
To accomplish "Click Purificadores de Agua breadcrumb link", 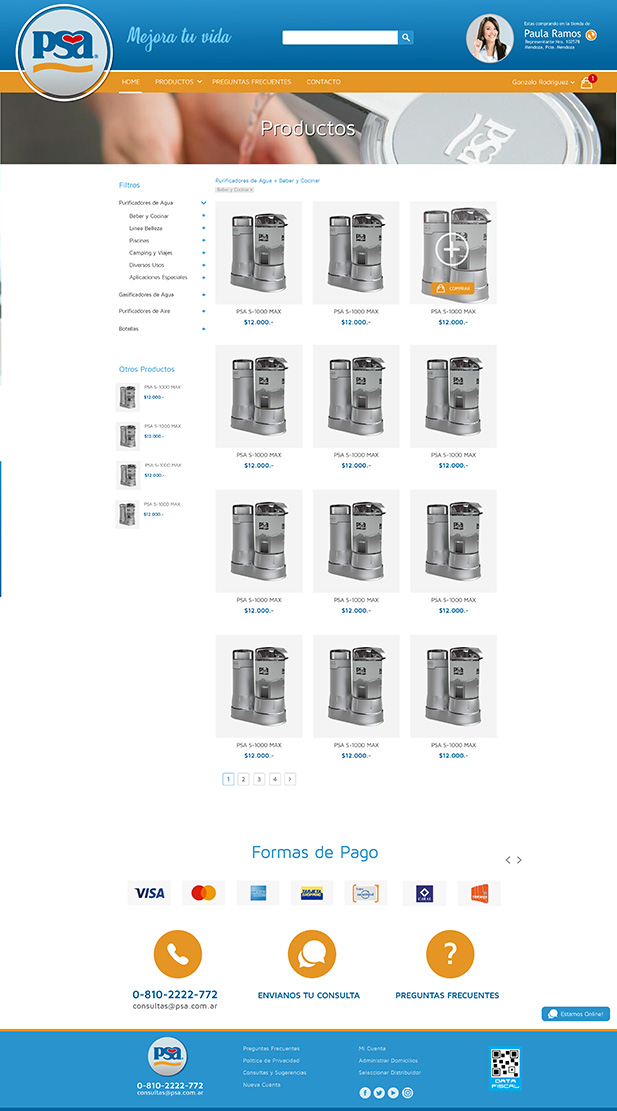I will [245, 181].
